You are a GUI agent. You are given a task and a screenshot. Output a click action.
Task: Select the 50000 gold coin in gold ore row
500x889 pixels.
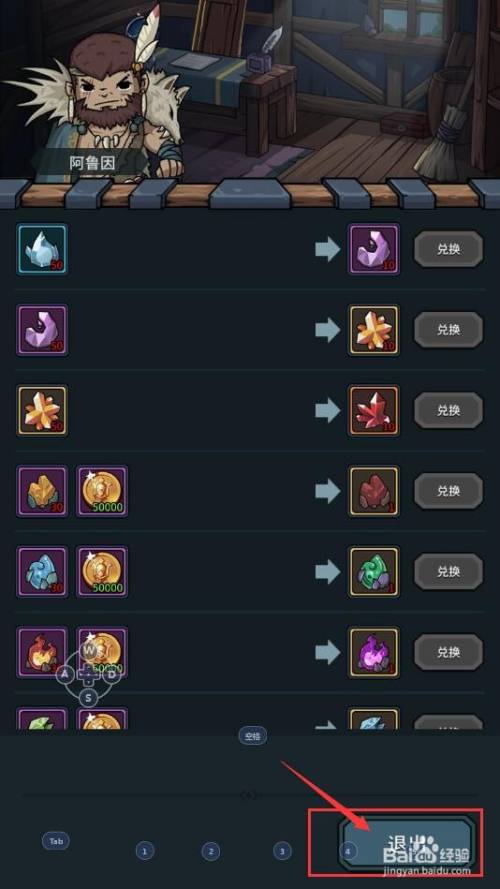[x=102, y=491]
